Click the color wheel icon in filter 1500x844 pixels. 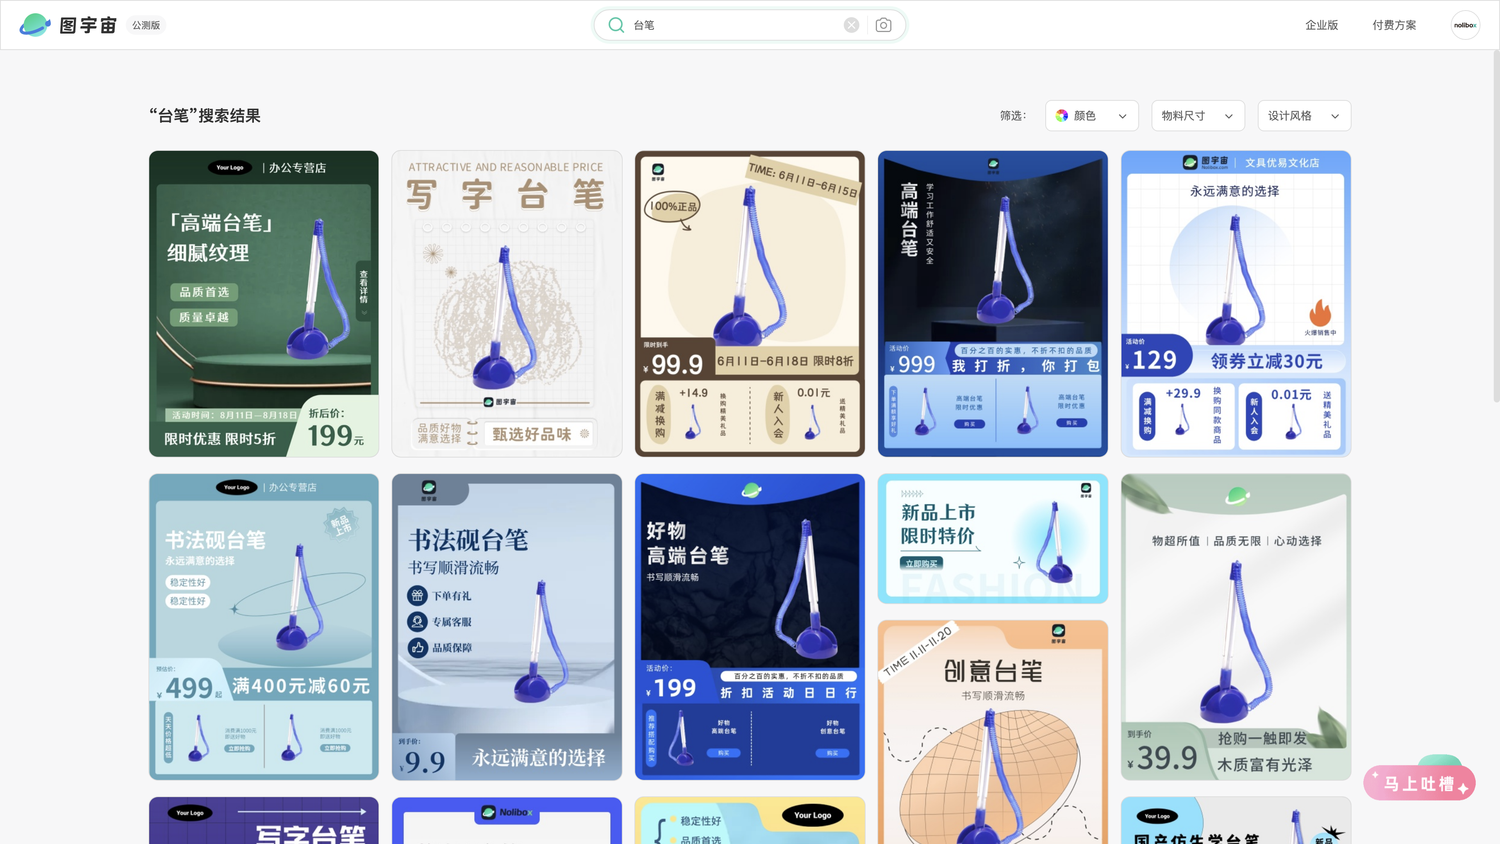tap(1062, 116)
